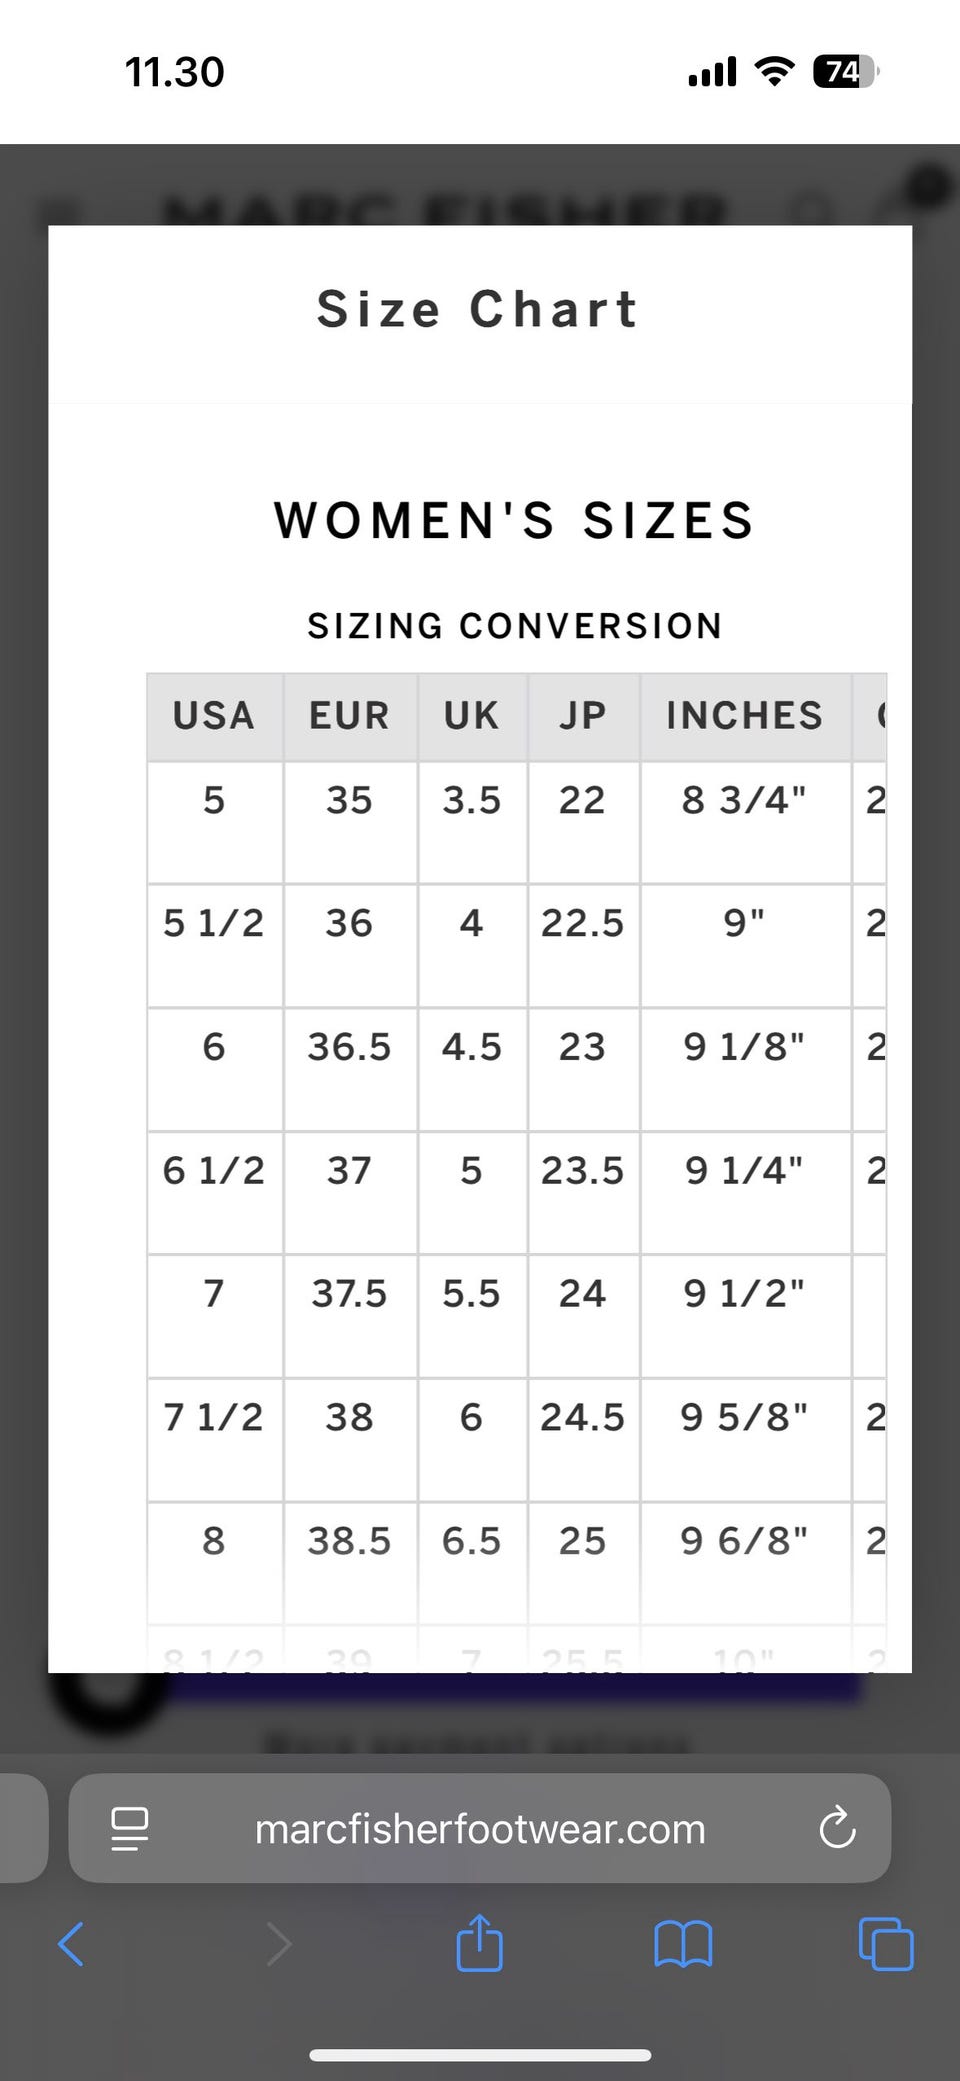Image resolution: width=960 pixels, height=2081 pixels.
Task: Tap the battery indicator in status bar
Action: pos(844,72)
